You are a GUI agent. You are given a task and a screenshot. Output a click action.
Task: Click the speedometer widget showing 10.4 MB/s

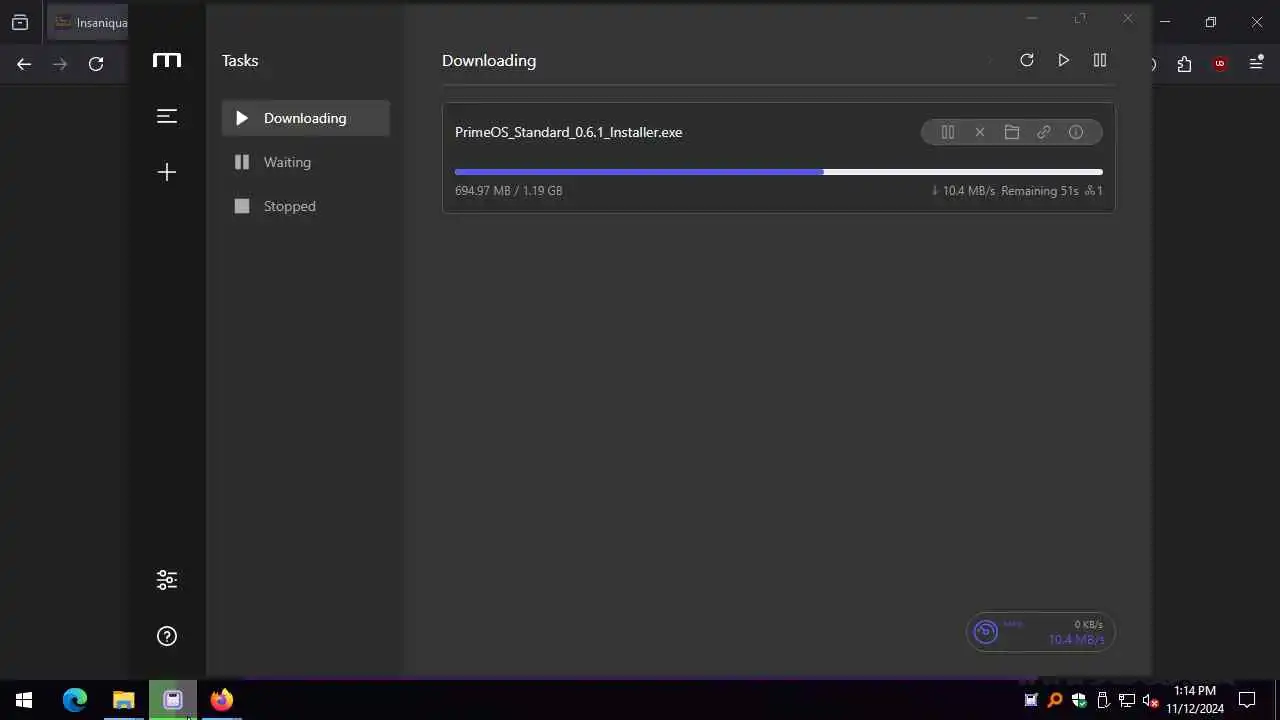pyautogui.click(x=1040, y=632)
